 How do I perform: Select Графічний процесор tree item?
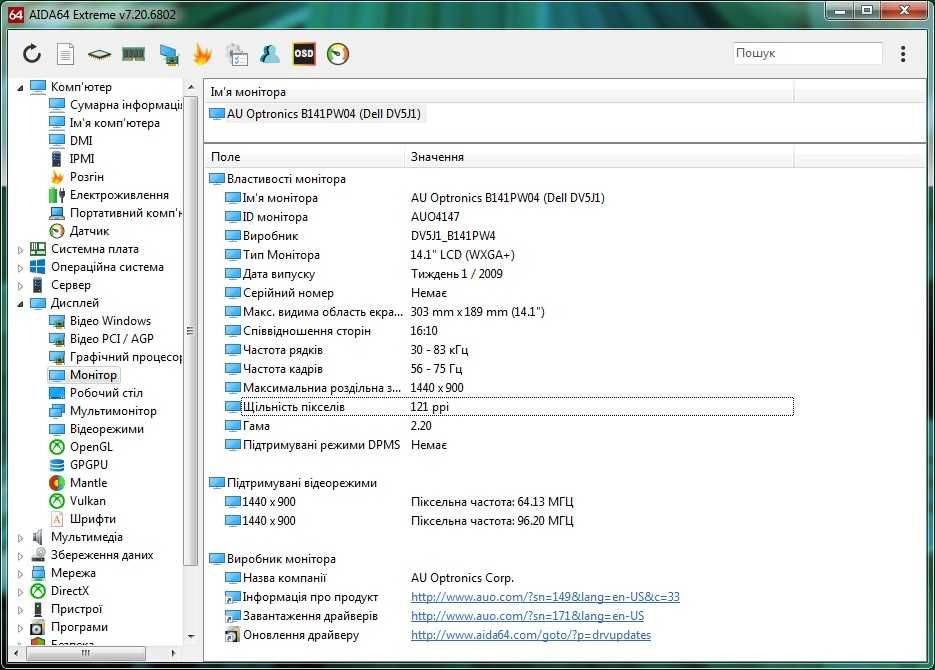tap(126, 356)
